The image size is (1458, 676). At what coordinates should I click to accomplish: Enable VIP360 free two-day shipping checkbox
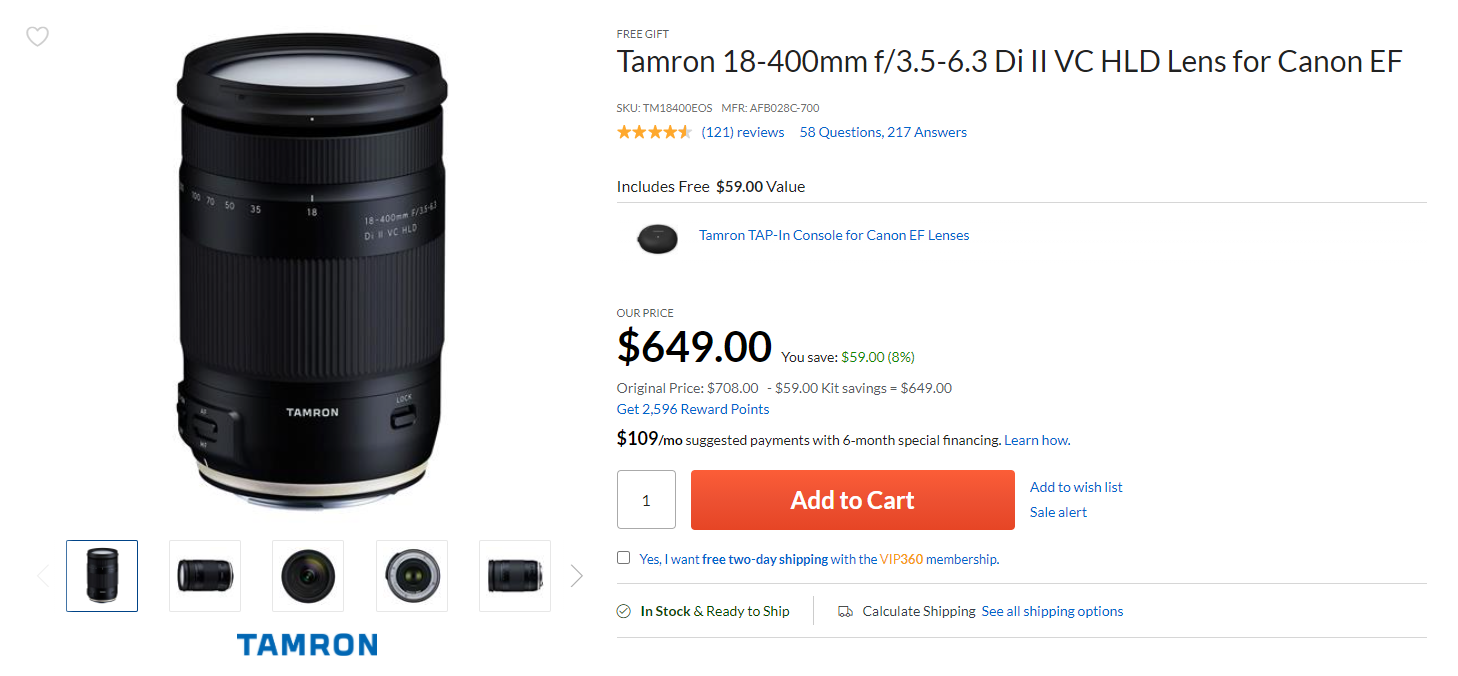tap(624, 558)
